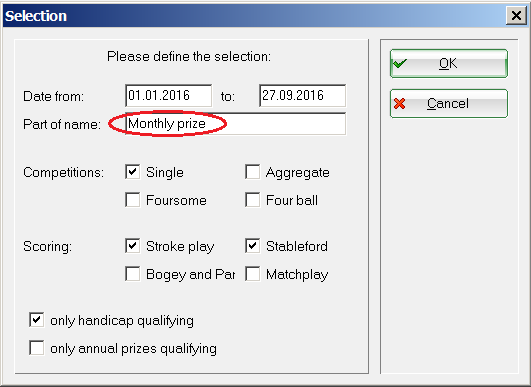Tick the Foursome checkbox

point(132,200)
